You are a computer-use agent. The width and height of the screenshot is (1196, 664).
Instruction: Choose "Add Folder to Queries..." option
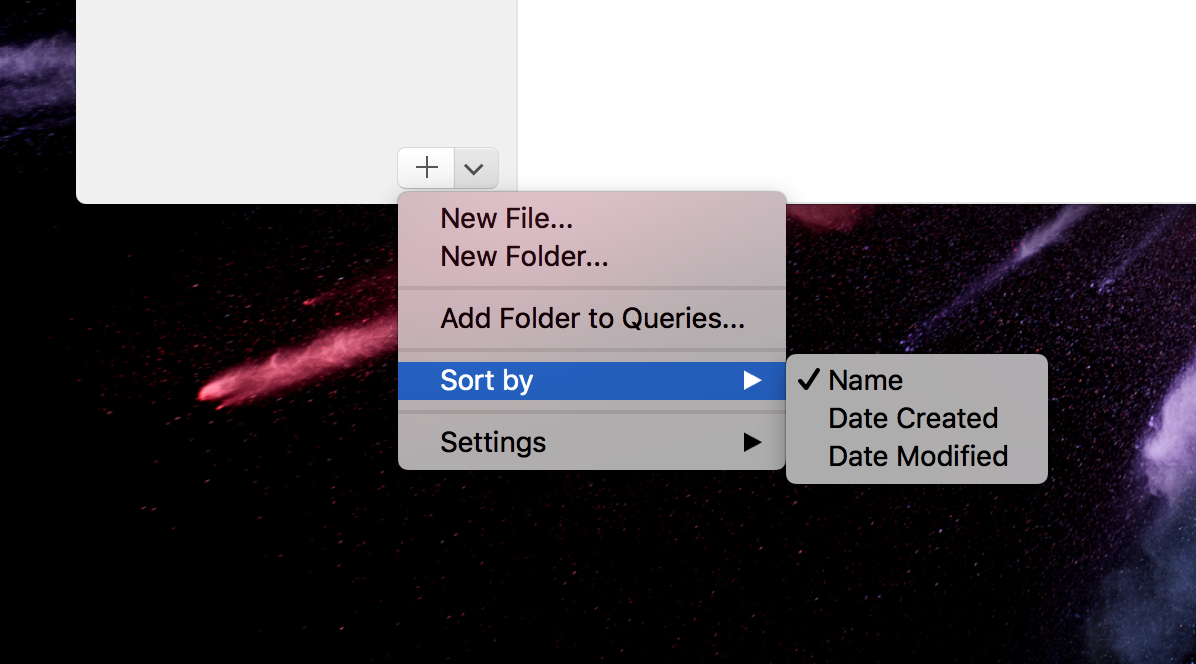point(591,318)
